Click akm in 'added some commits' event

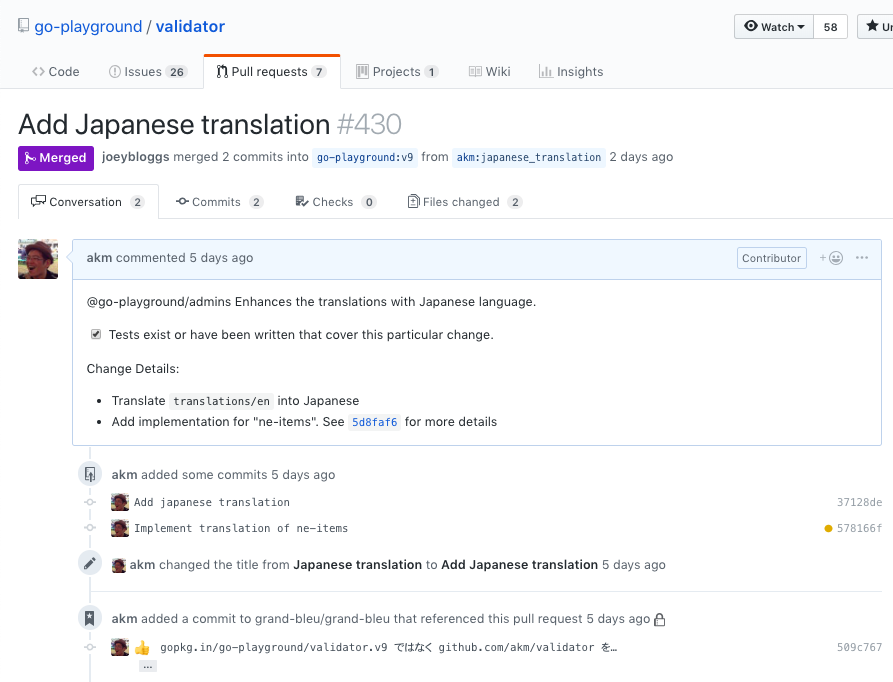click(x=124, y=475)
